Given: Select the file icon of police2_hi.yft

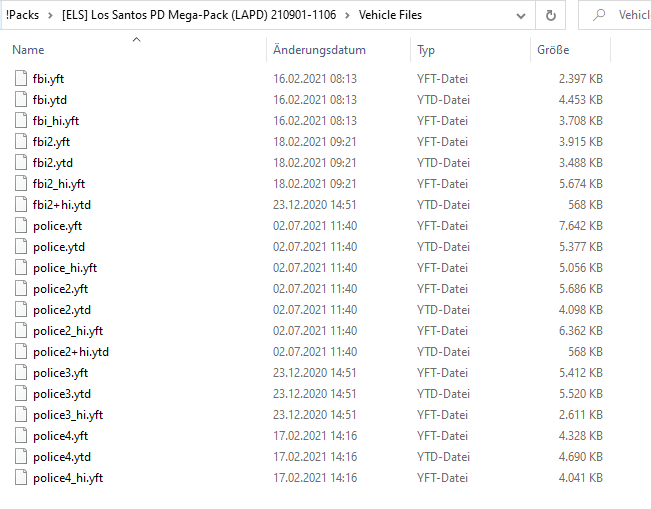Looking at the screenshot, I should pyautogui.click(x=21, y=330).
